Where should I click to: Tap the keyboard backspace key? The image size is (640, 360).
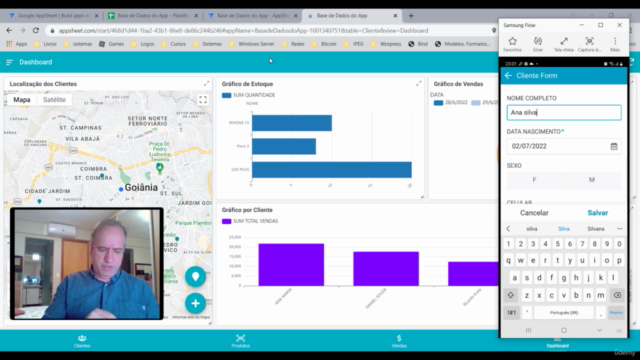tap(617, 295)
